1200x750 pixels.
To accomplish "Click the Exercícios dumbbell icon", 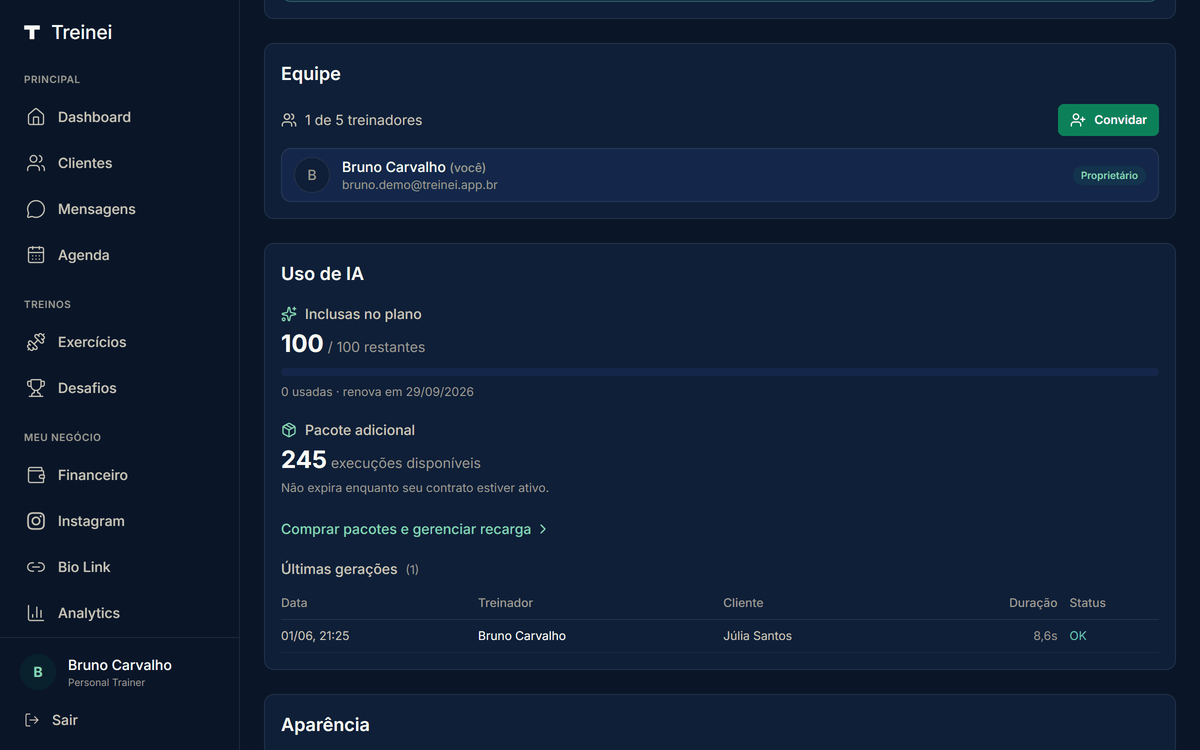I will coord(36,342).
